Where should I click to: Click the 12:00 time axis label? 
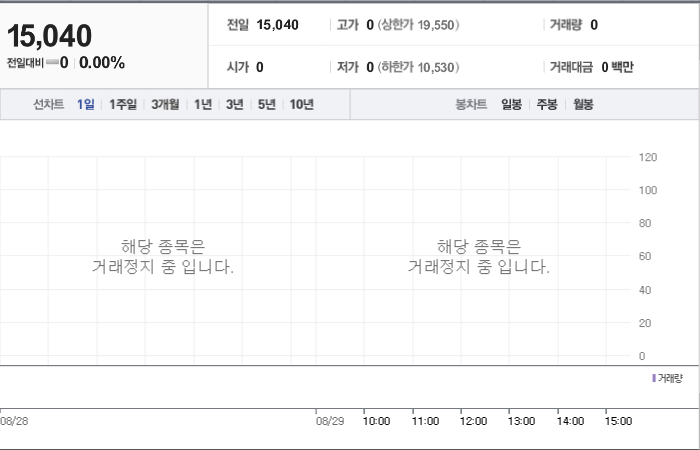tap(473, 421)
